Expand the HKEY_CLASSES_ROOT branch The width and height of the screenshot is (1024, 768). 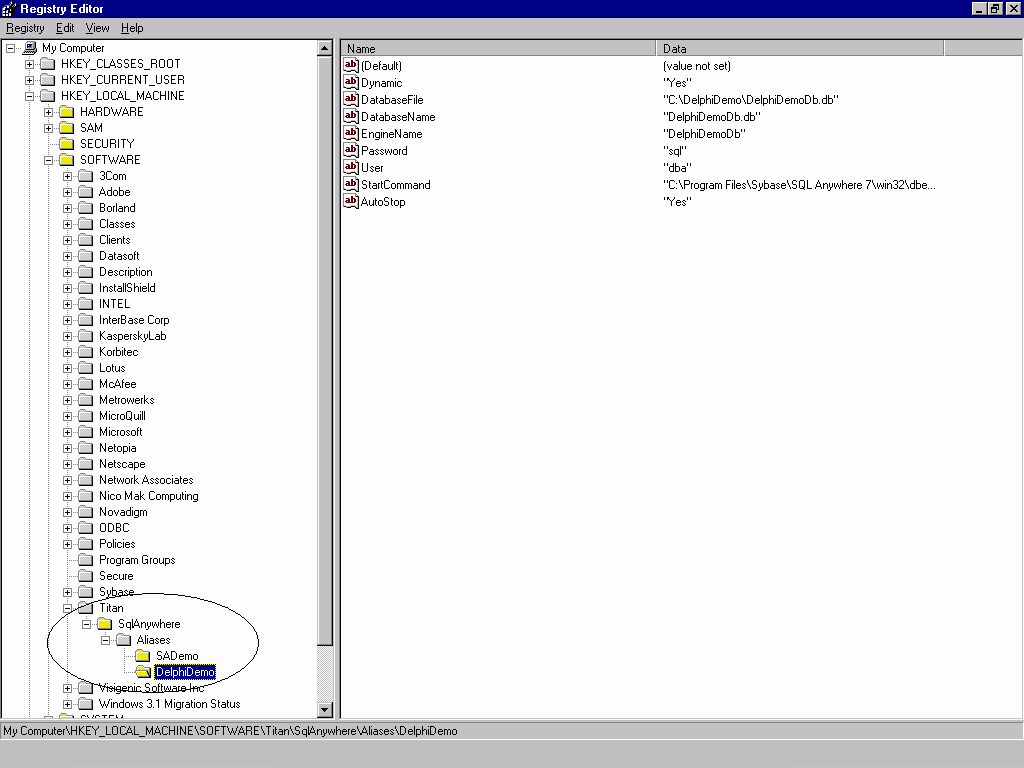[x=30, y=64]
